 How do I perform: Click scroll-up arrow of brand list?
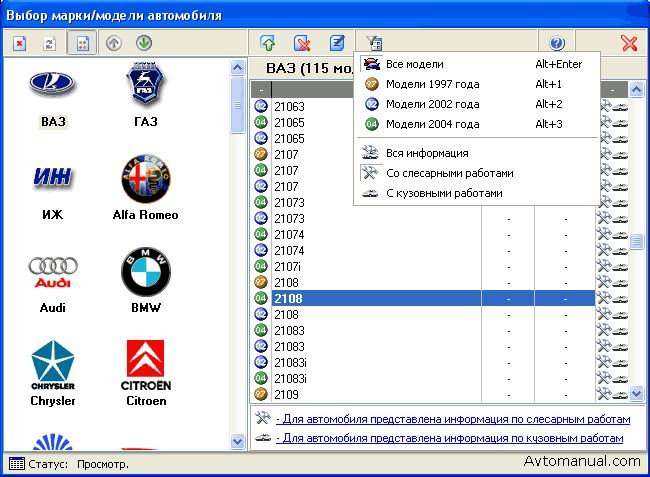238,68
